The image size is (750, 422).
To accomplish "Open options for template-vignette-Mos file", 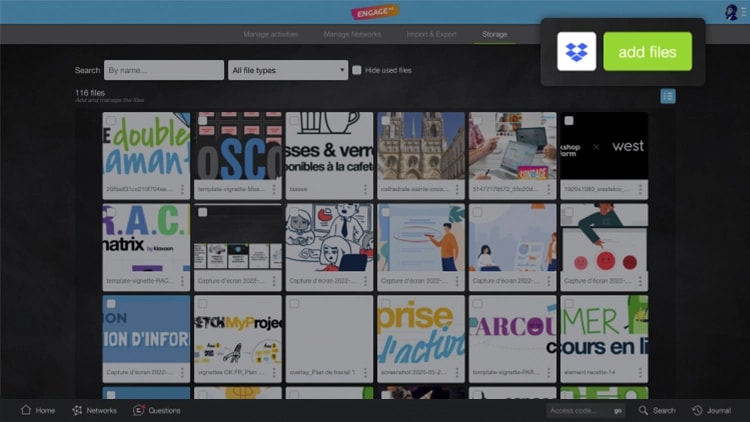I will pyautogui.click(x=274, y=189).
